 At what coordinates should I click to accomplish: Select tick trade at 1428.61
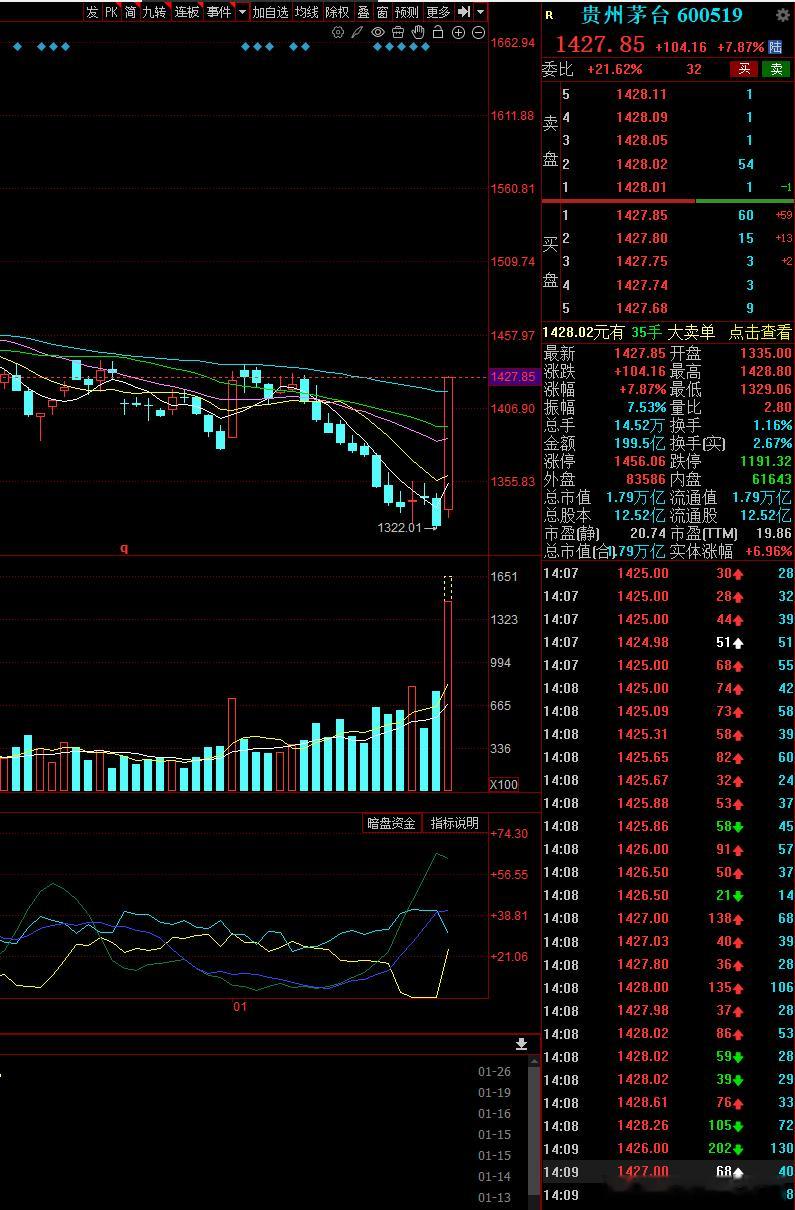coord(667,1102)
